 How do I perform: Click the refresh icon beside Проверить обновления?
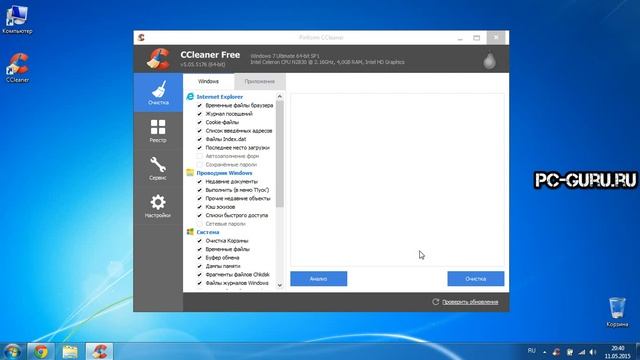point(436,302)
